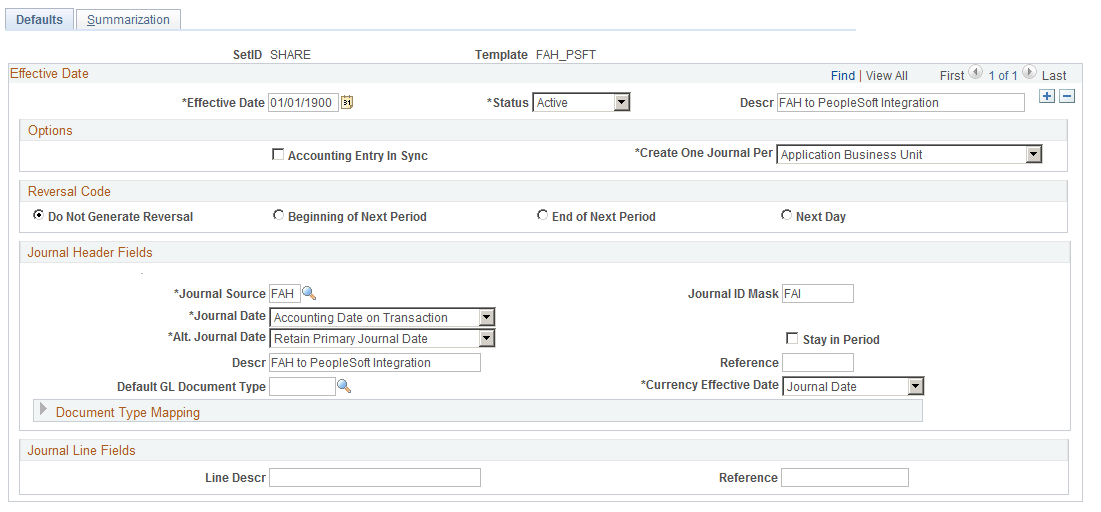Click the View All link

(886, 75)
